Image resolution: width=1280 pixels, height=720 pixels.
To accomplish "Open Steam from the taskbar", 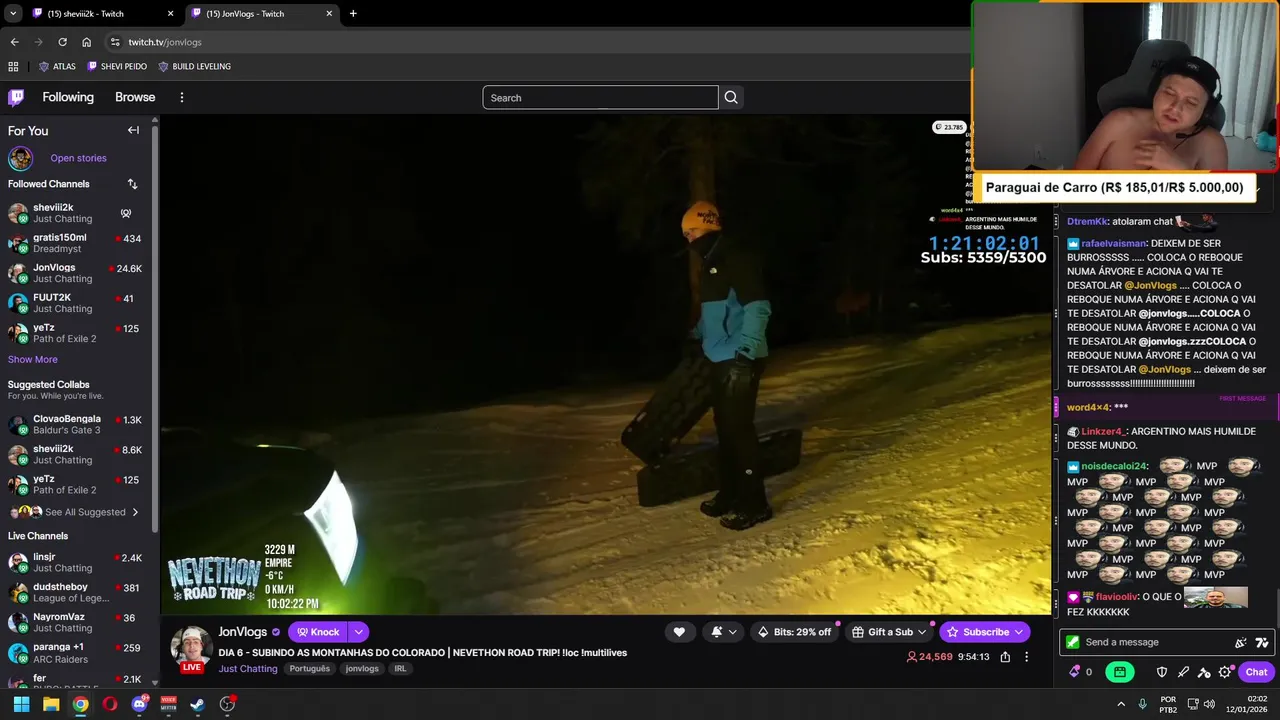I will coord(198,704).
